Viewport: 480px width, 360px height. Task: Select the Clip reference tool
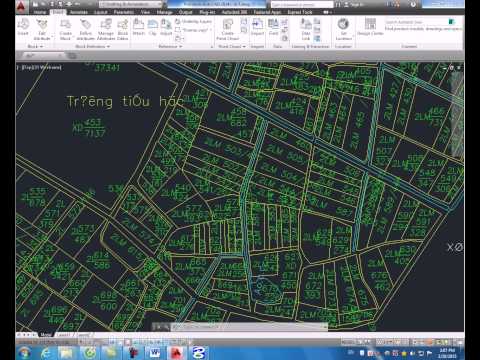153,27
